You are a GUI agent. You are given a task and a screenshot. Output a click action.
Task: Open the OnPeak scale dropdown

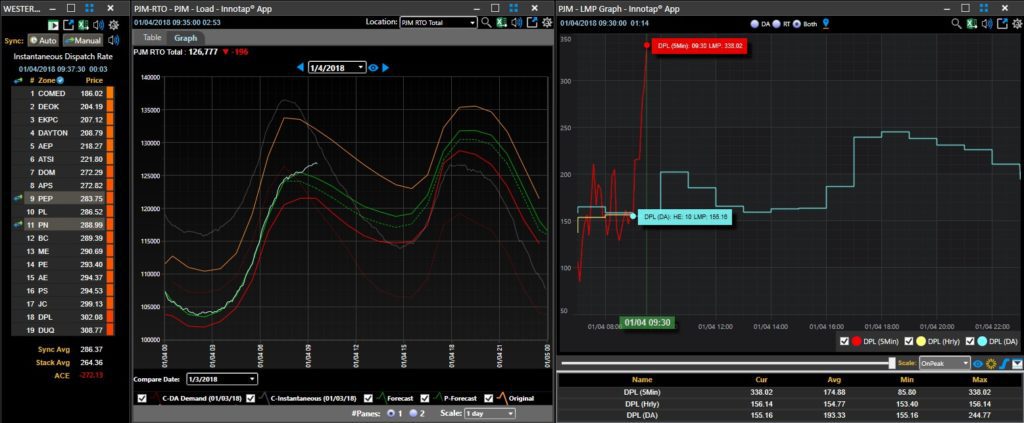tap(944, 364)
